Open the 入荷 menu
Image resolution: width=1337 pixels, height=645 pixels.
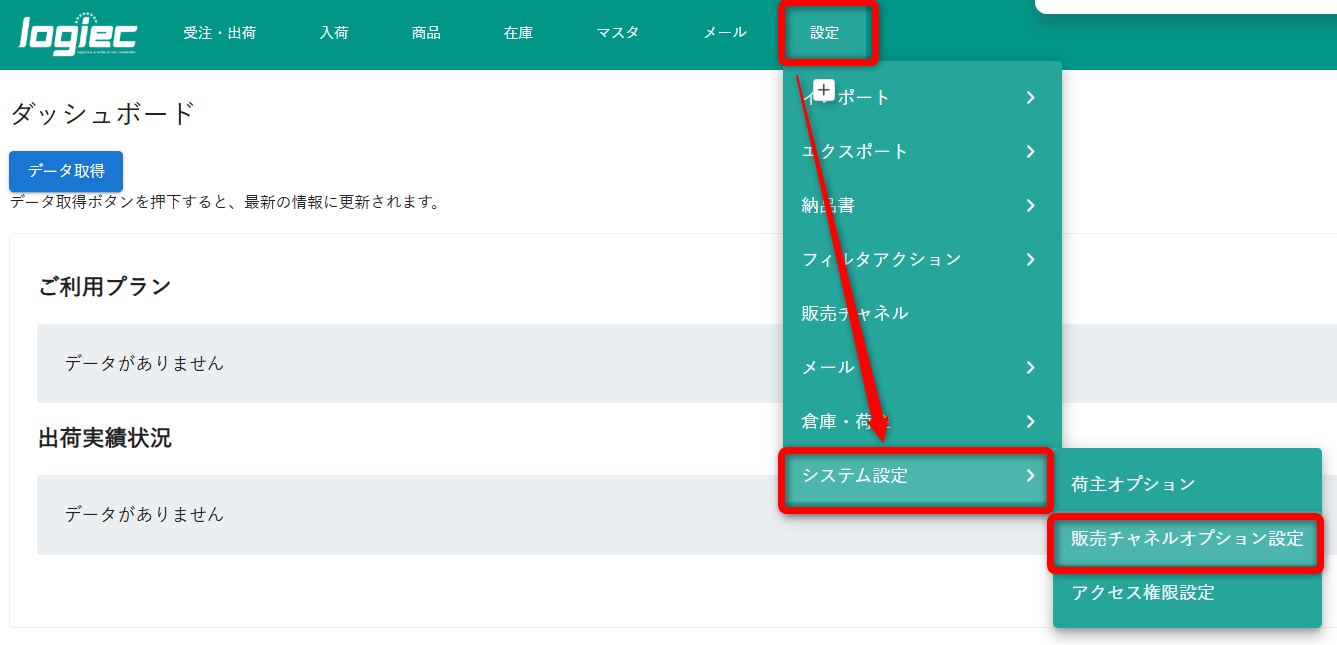click(x=334, y=33)
